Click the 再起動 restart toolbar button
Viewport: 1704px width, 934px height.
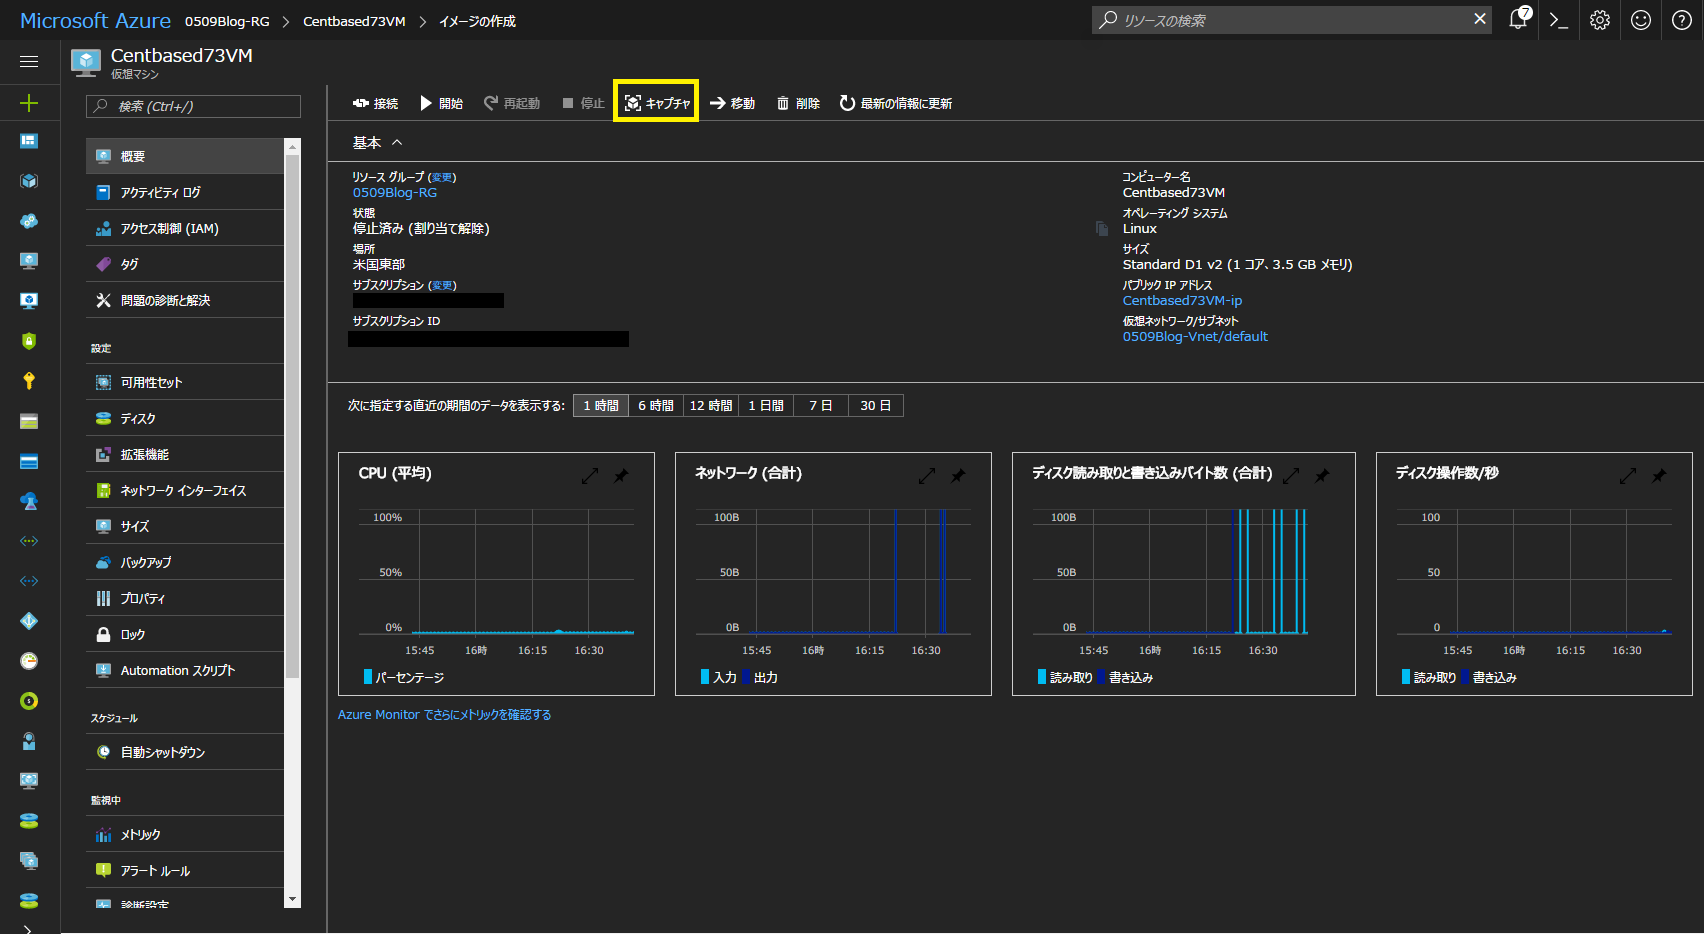(512, 103)
